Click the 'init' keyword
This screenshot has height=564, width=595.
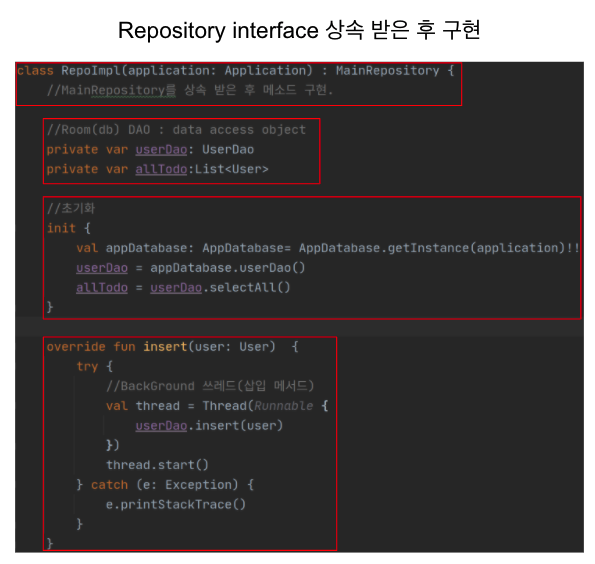pyautogui.click(x=61, y=228)
